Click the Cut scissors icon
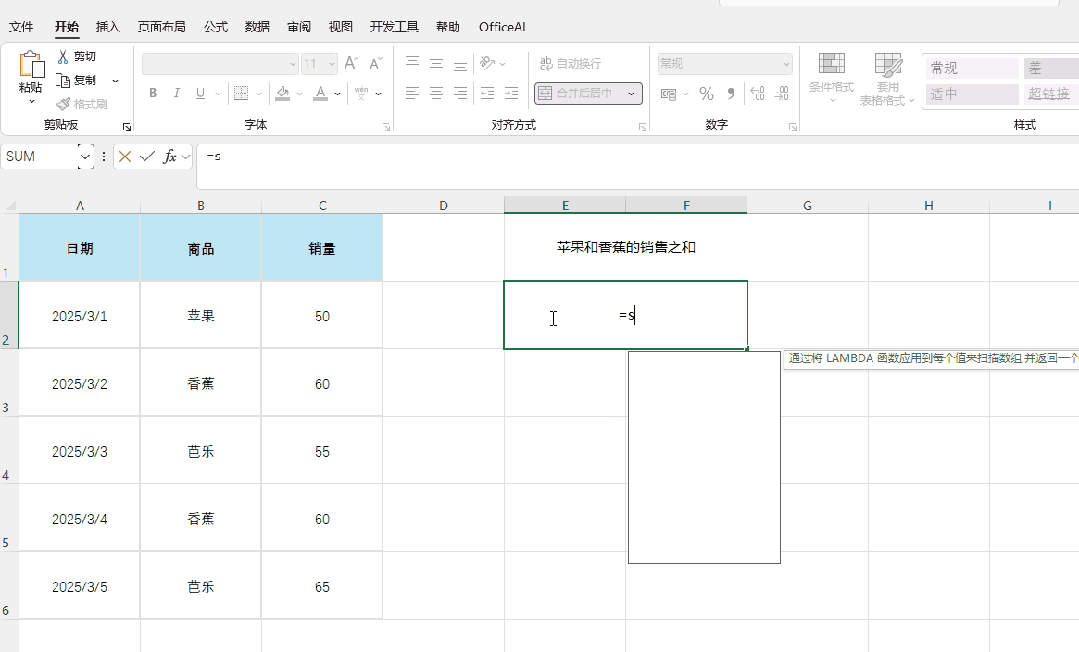Image resolution: width=1079 pixels, height=652 pixels. click(x=63, y=56)
